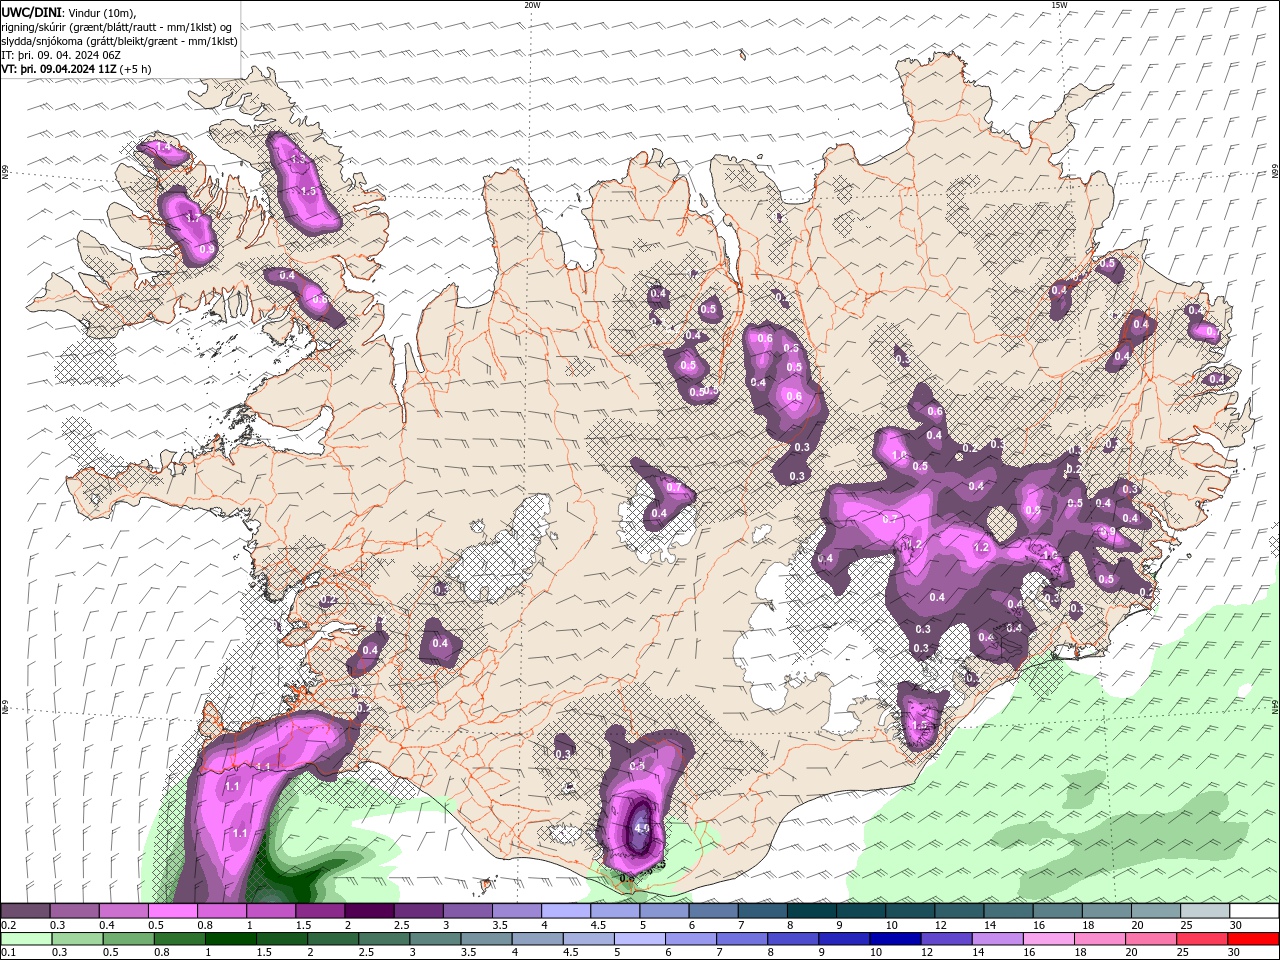Select the 12 swatch in the lower rain scale
Screen dimensions: 1280x960
pos(947,939)
